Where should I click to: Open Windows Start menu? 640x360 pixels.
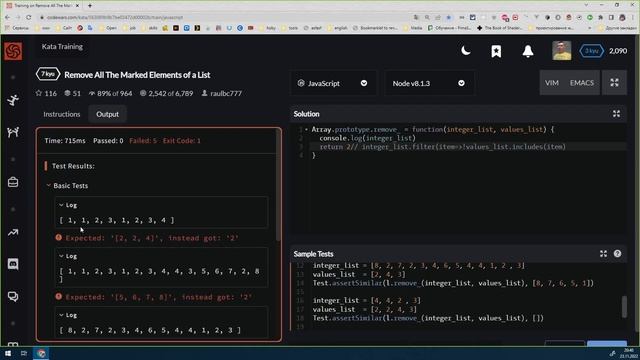tap(8, 353)
